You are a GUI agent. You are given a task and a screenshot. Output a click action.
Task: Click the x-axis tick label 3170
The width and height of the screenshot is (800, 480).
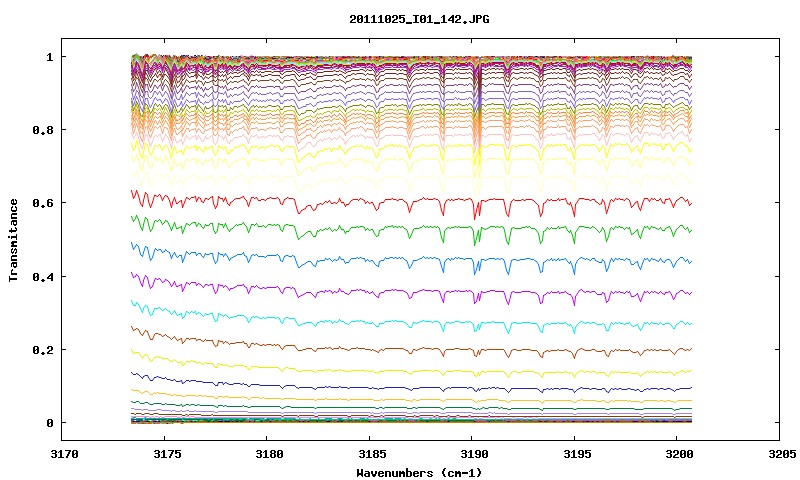[65, 454]
